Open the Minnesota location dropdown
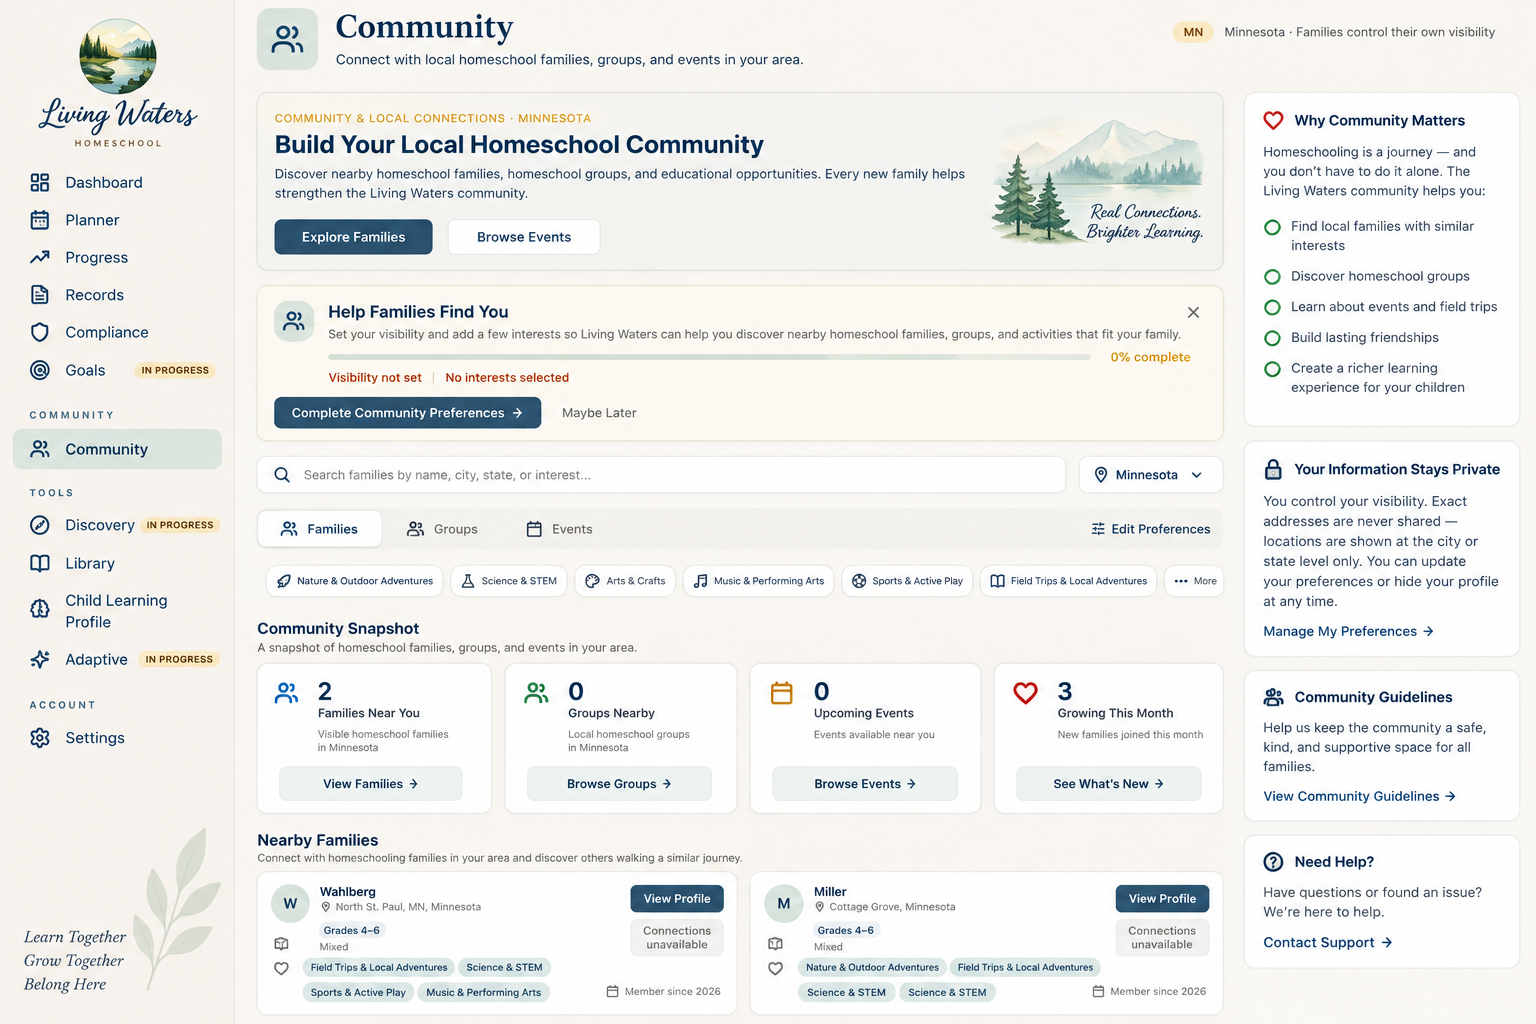 (x=1150, y=475)
